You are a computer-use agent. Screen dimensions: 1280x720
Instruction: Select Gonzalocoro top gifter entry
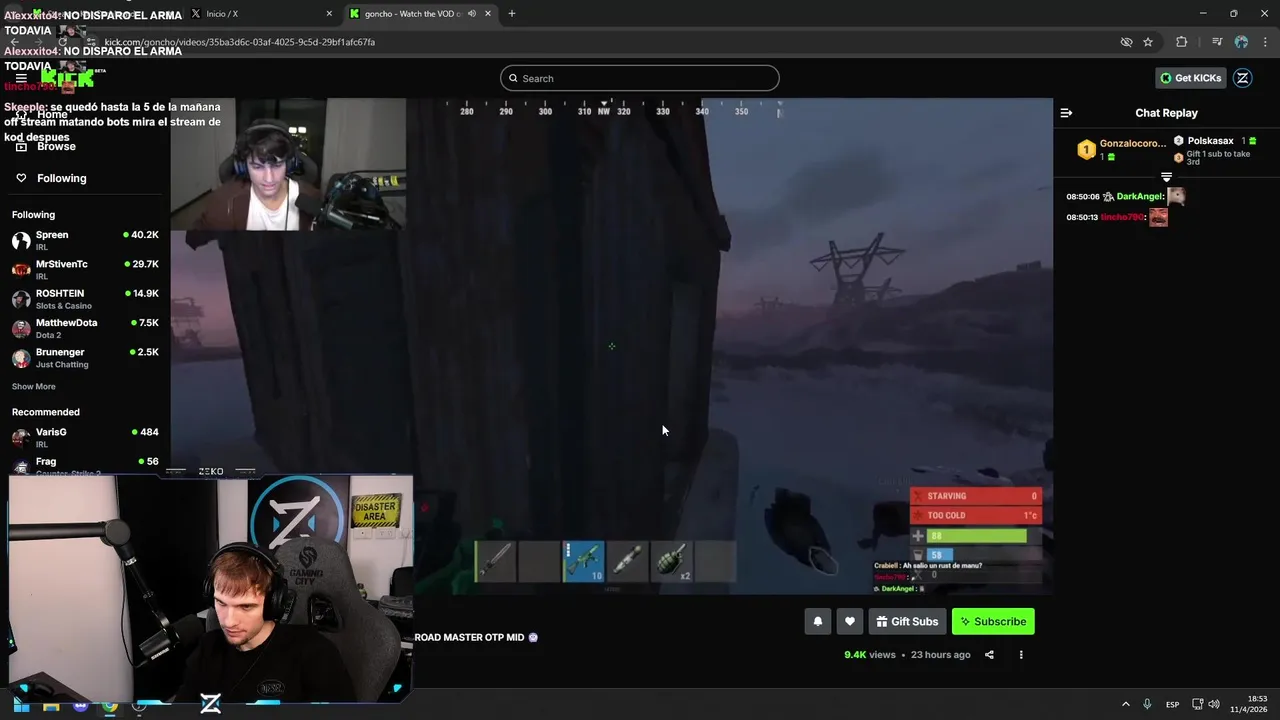1121,150
